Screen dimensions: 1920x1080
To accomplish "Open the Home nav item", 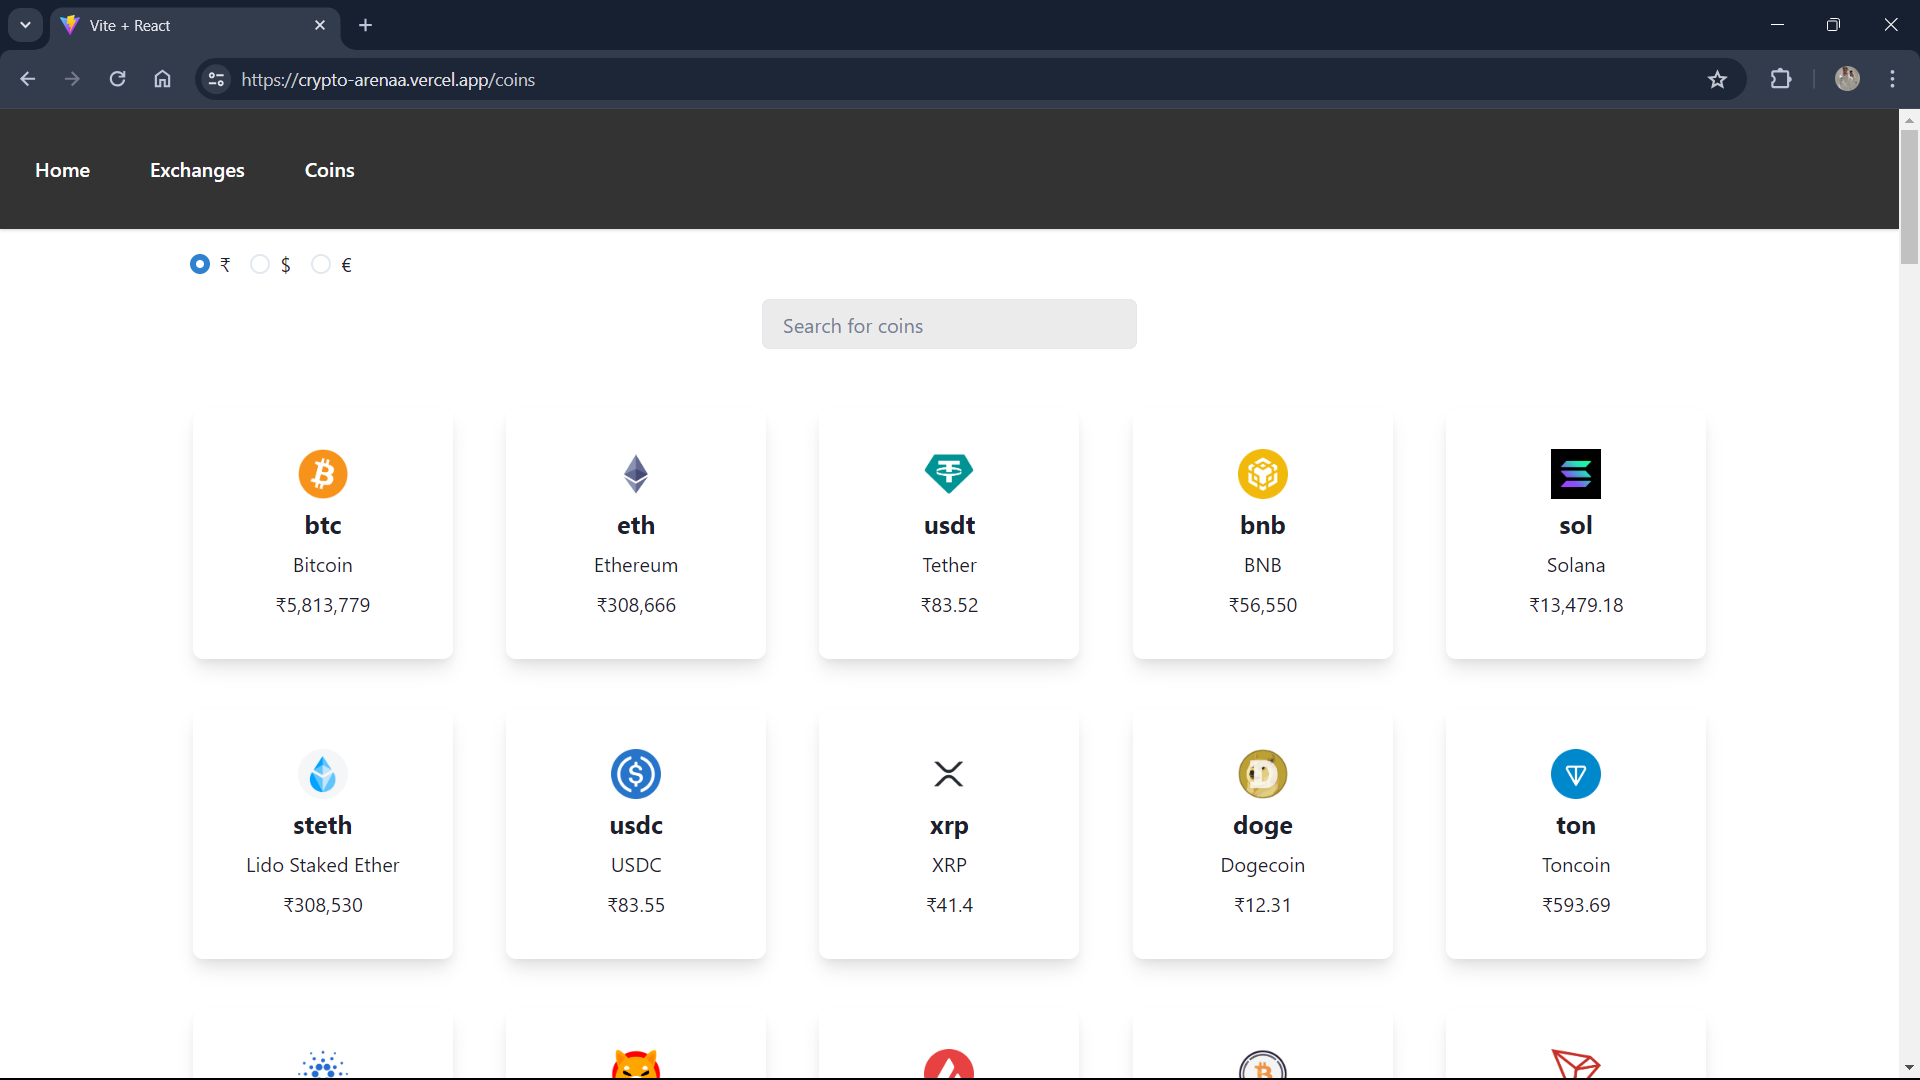I will click(62, 170).
